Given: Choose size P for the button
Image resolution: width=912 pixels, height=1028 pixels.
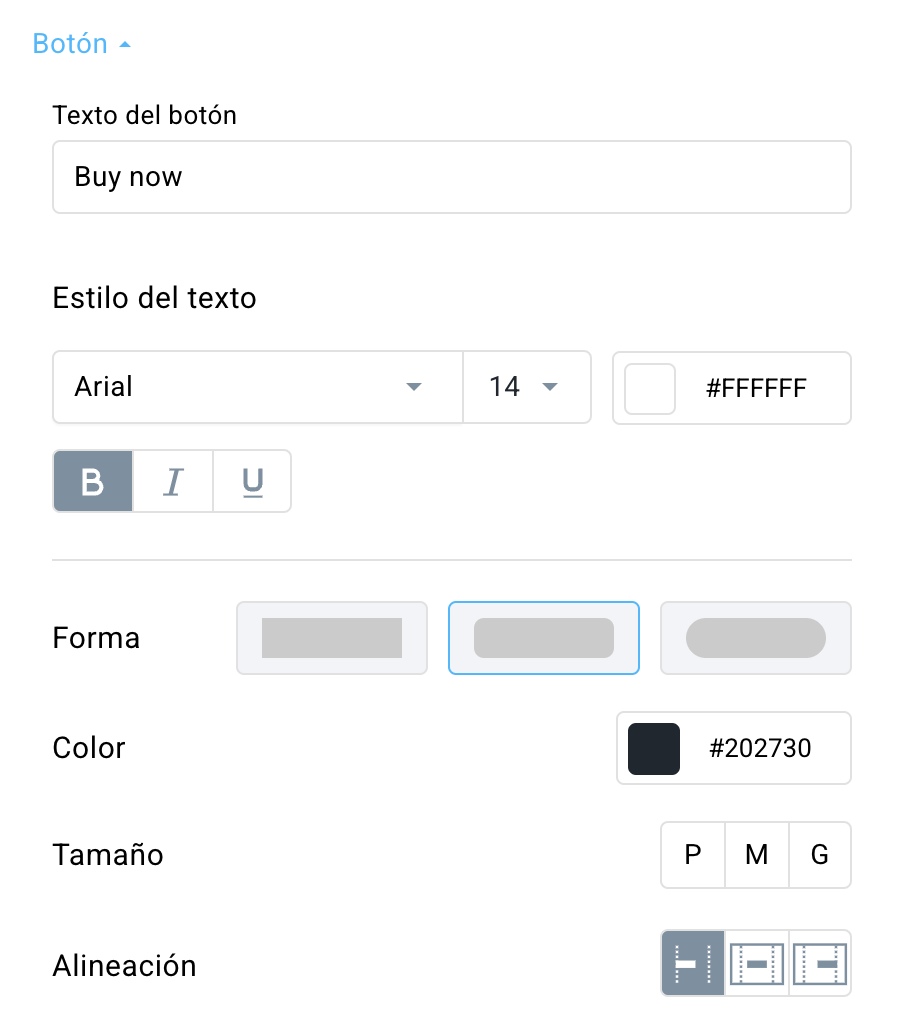Looking at the screenshot, I should tap(693, 855).
